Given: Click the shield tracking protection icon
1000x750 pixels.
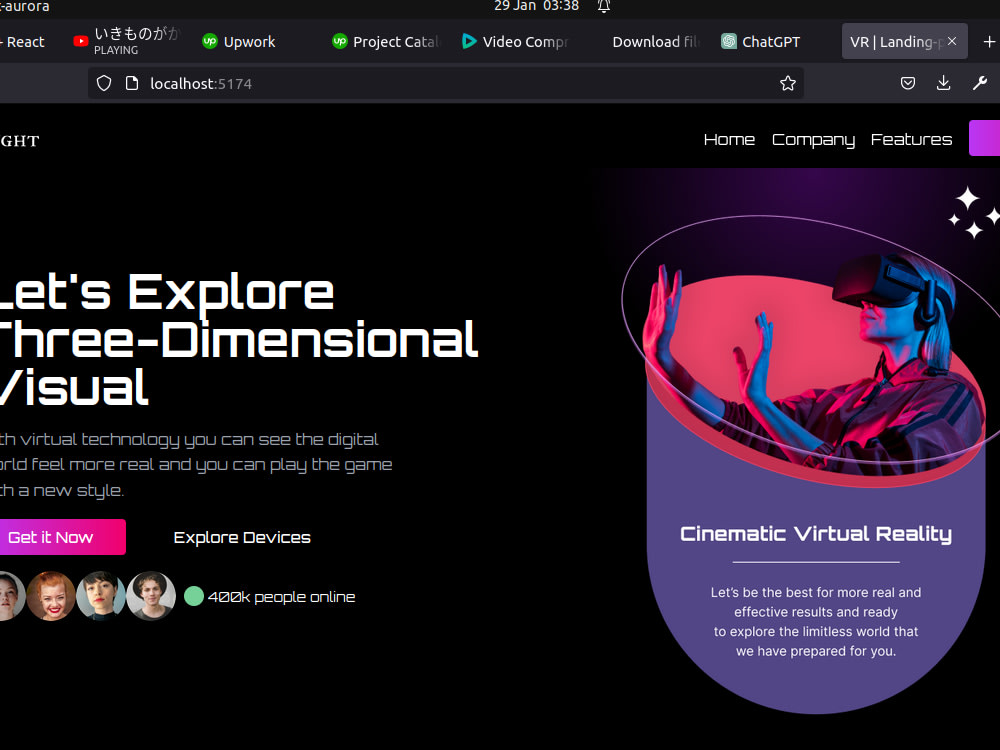Looking at the screenshot, I should [x=104, y=84].
